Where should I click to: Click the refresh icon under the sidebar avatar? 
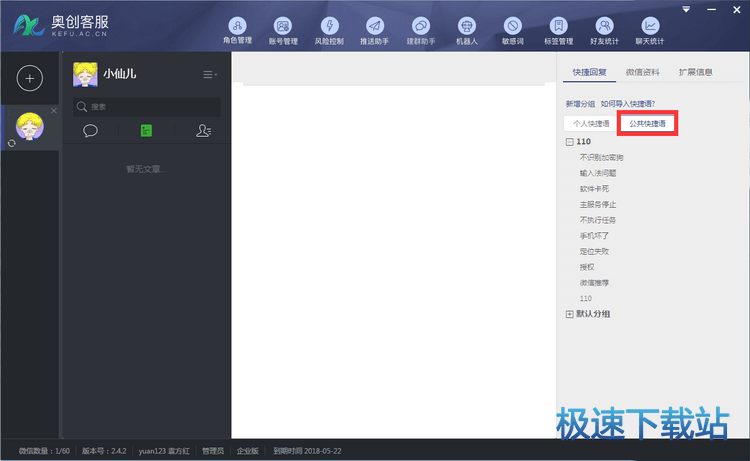coord(12,143)
